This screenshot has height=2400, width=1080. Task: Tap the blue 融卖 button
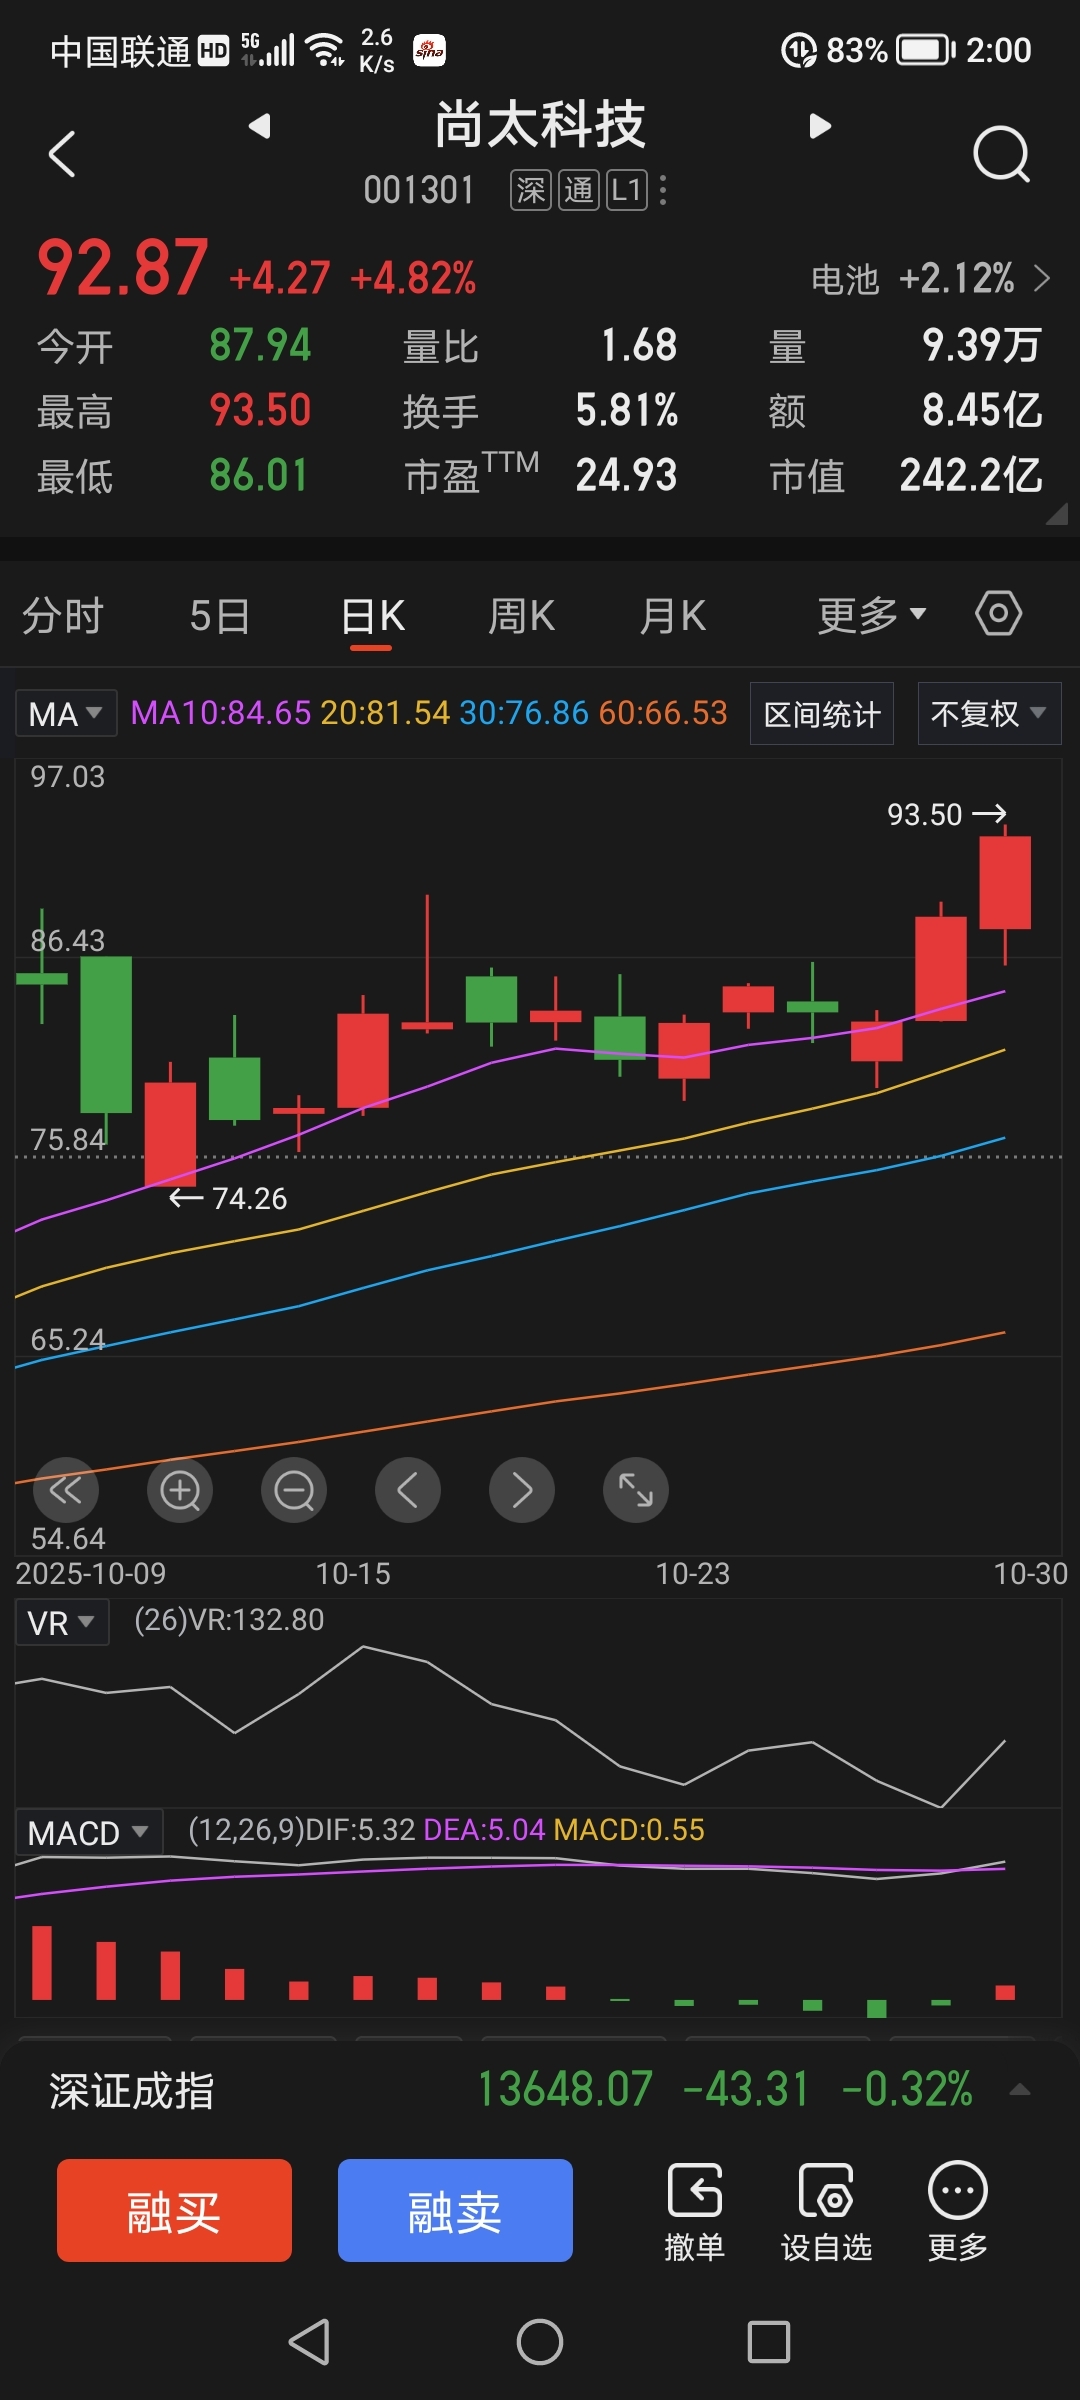(455, 2210)
